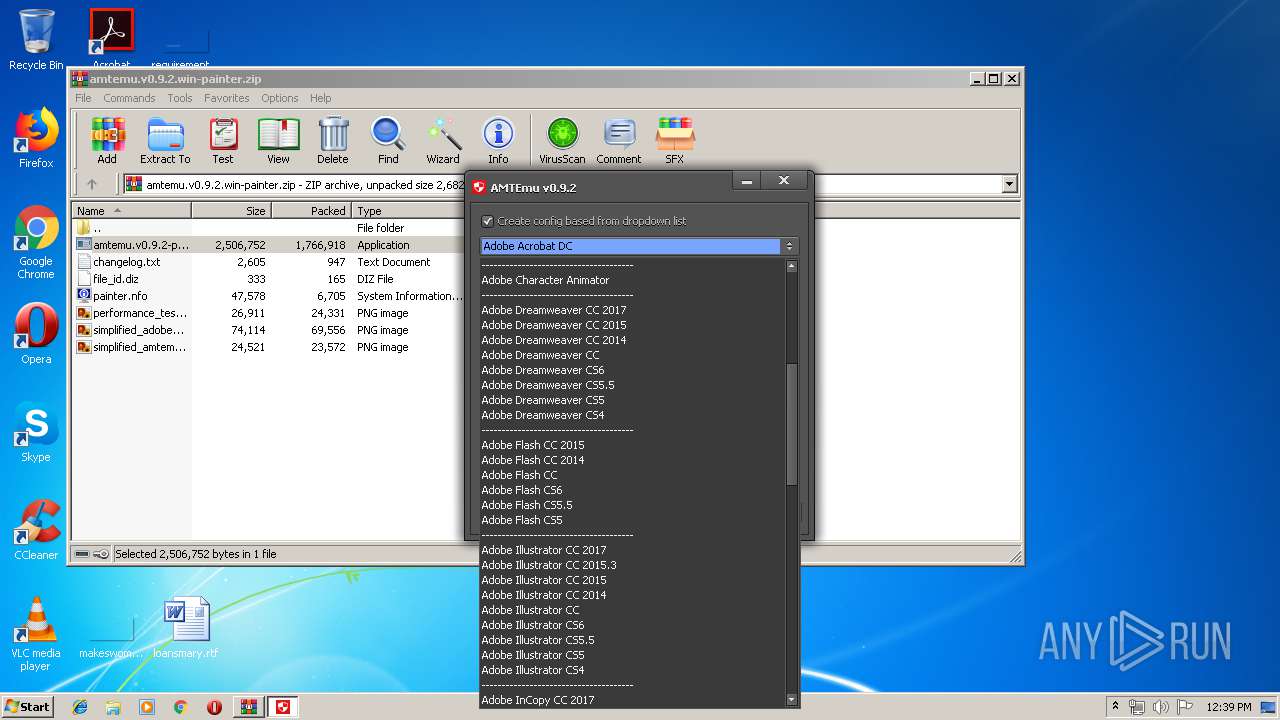Open Recycle Bin desktop icon

pyautogui.click(x=36, y=40)
